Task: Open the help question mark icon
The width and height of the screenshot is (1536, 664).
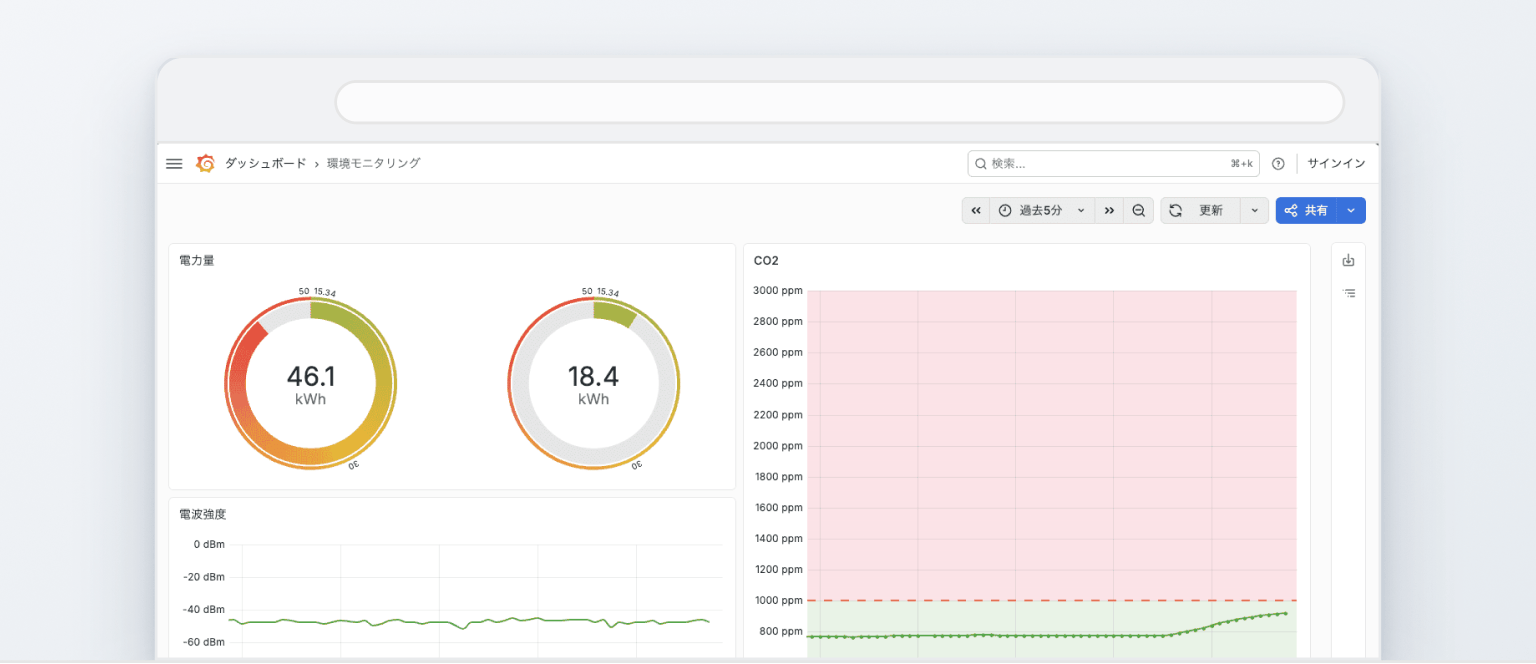Action: [x=1278, y=164]
